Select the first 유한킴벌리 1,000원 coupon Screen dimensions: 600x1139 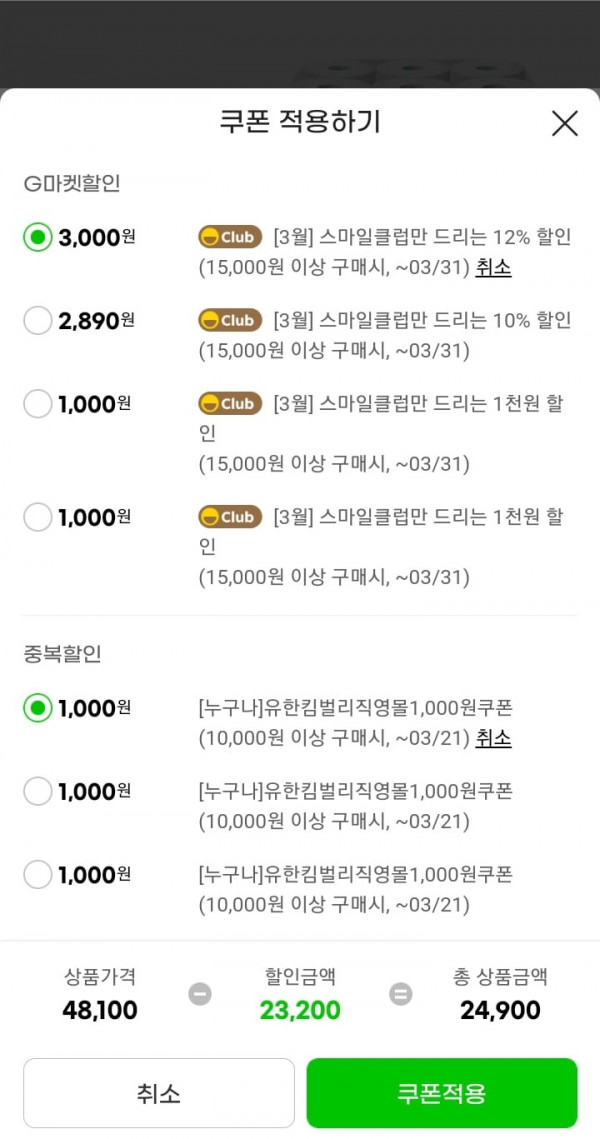click(38, 708)
